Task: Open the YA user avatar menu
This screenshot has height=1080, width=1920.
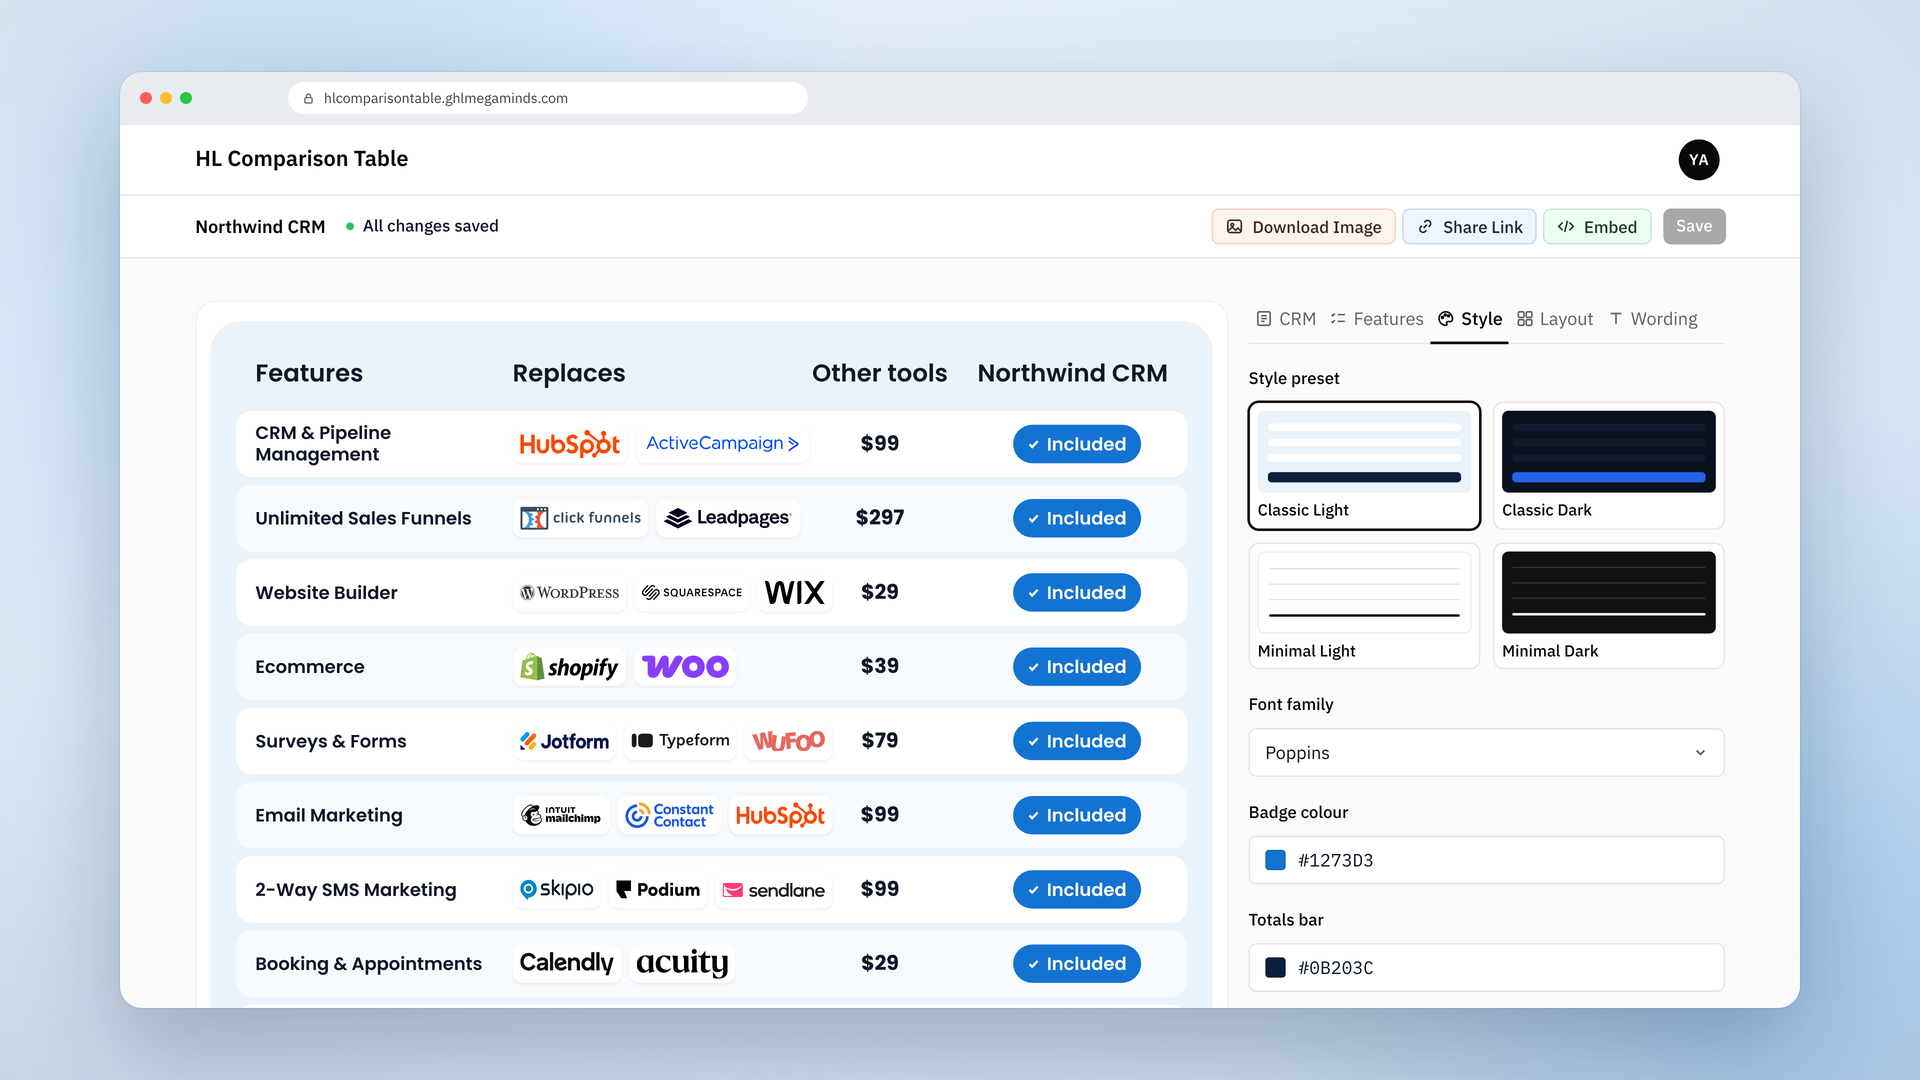Action: click(1698, 160)
